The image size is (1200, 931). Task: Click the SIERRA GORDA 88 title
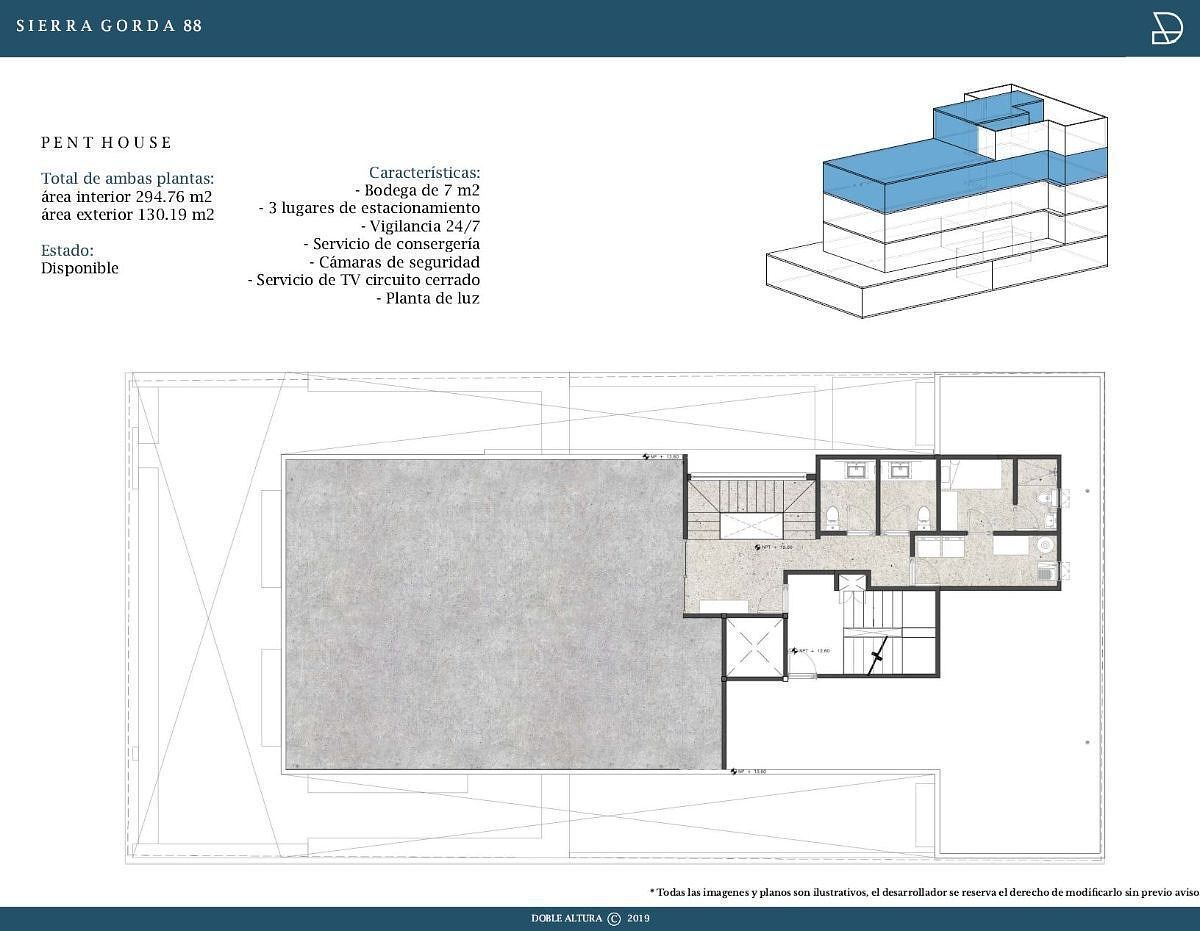[109, 26]
